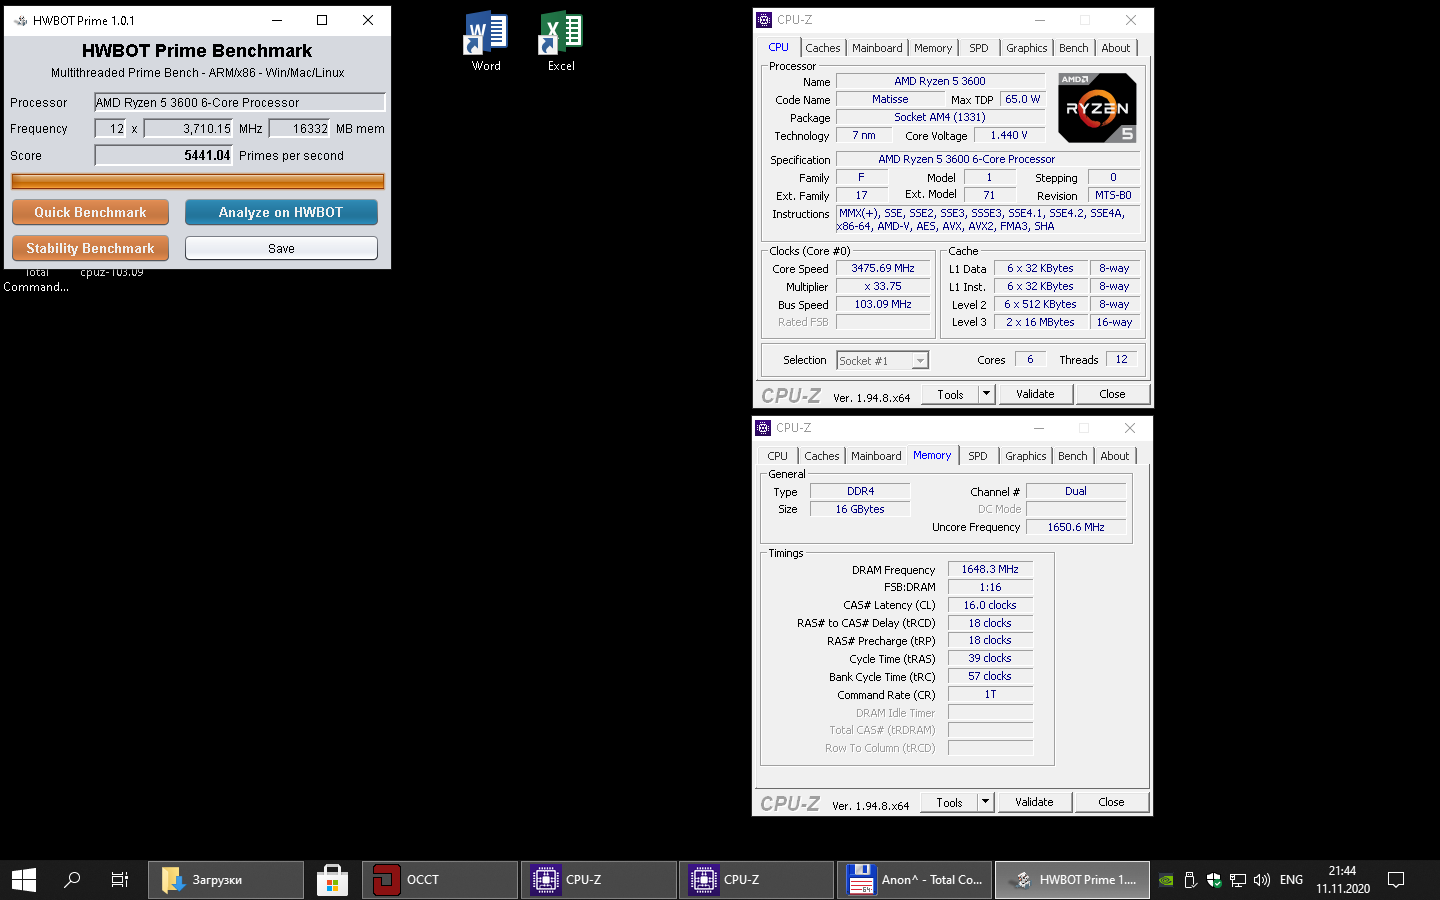The height and width of the screenshot is (900, 1440).
Task: Open About tab in bottom CPU-Z window
Action: (x=1115, y=456)
